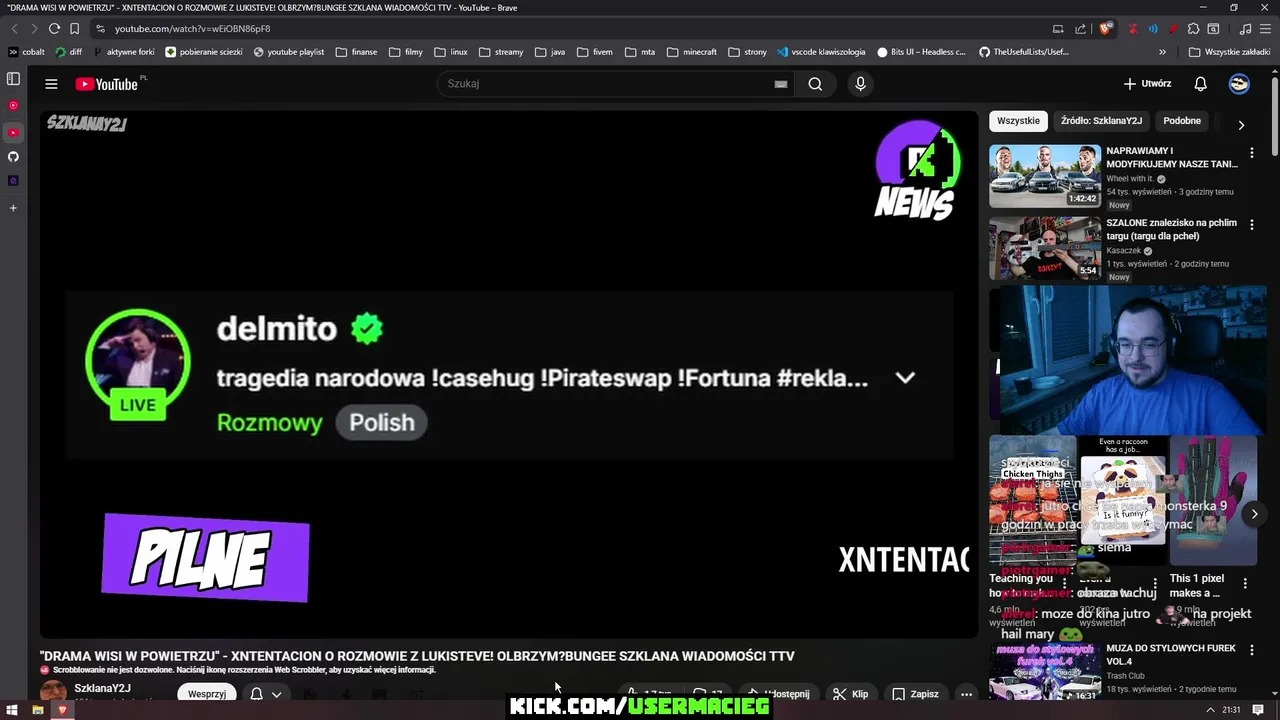
Task: Open the filmy bookmarks folder
Action: [406, 52]
